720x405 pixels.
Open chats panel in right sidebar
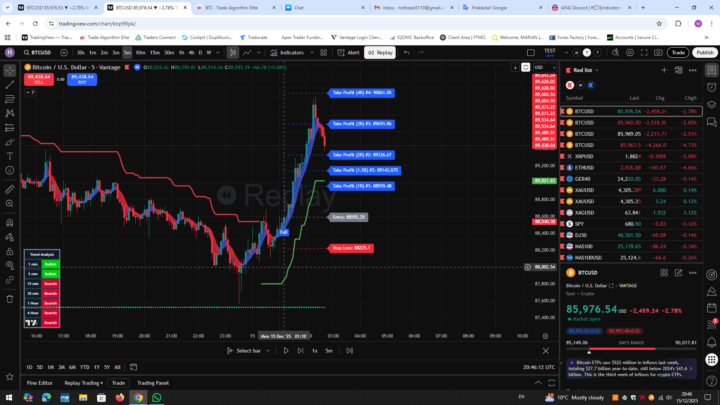point(712,122)
